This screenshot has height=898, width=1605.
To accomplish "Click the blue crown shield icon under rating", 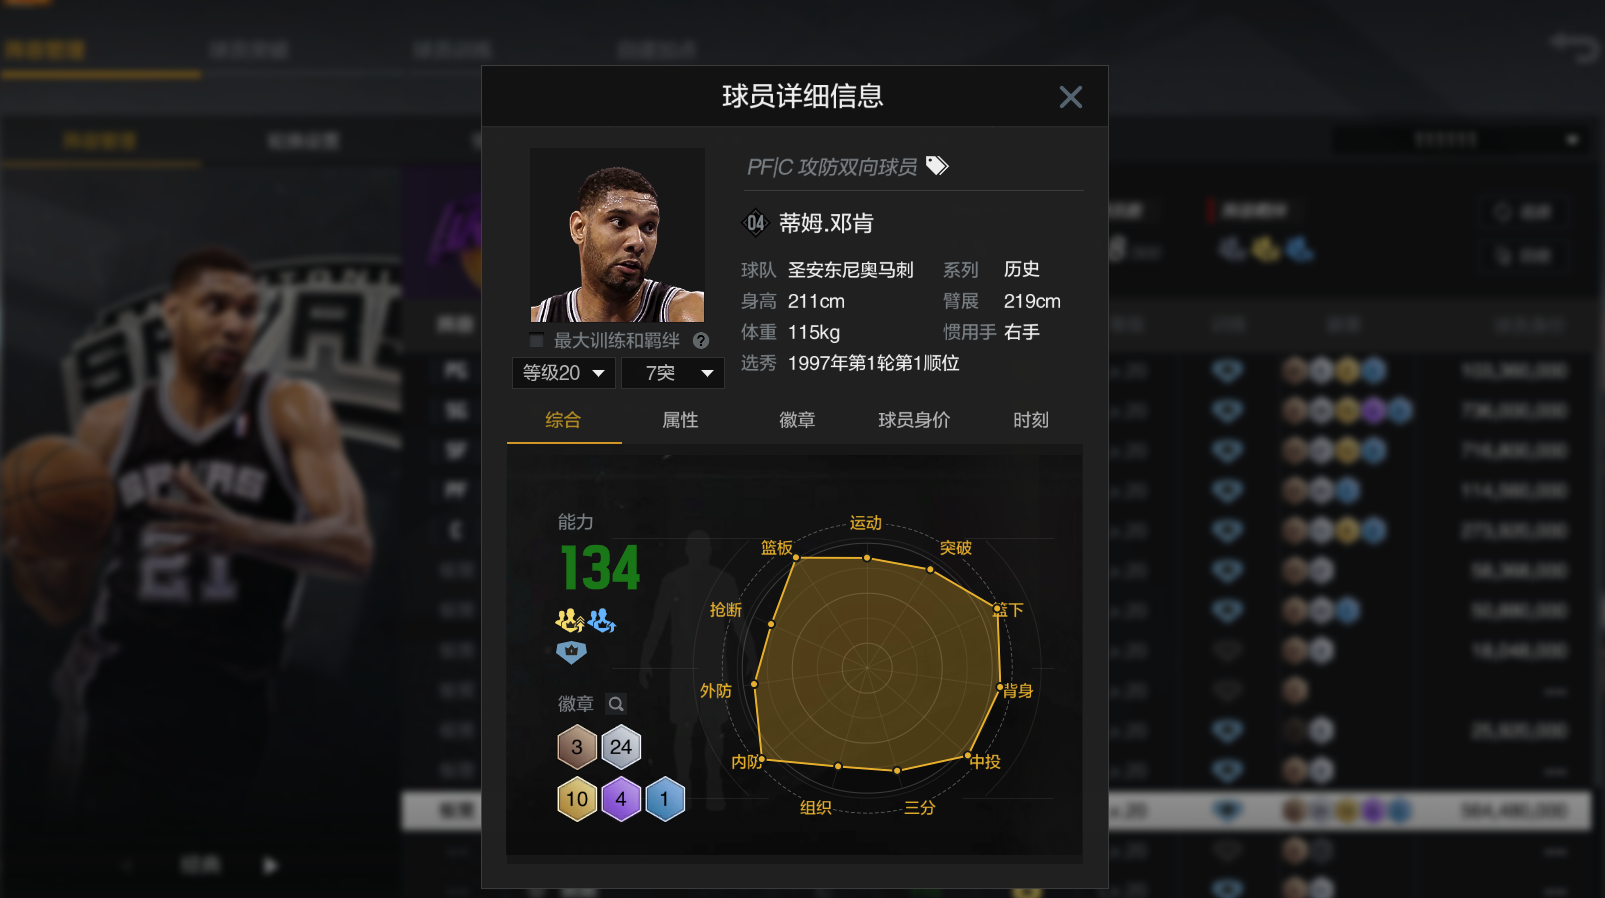I will pyautogui.click(x=571, y=653).
